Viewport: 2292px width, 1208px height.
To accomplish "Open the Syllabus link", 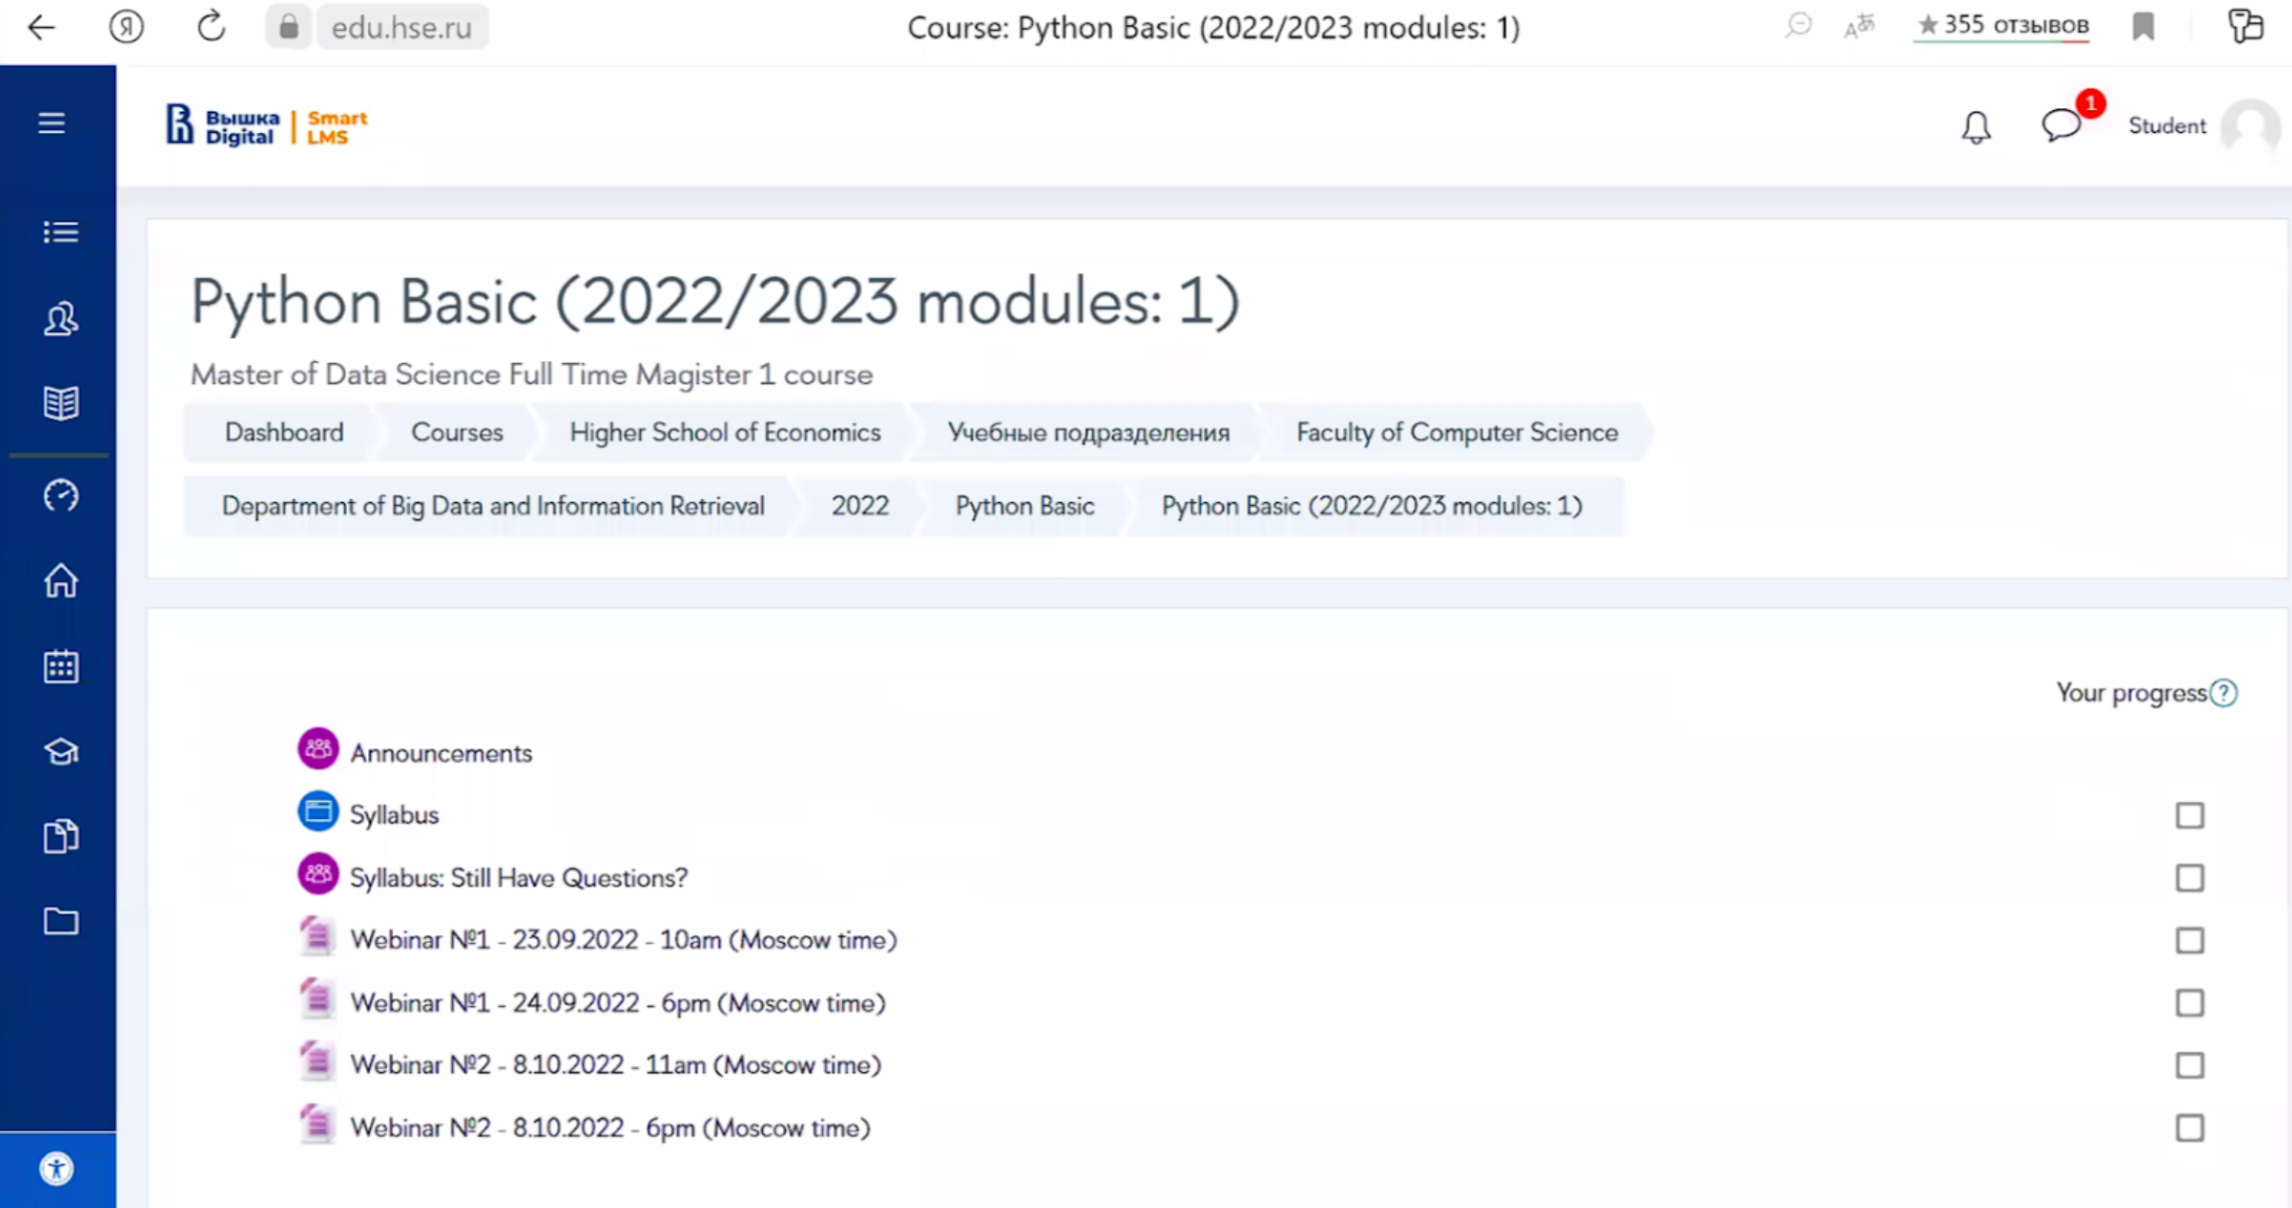I will [x=394, y=815].
